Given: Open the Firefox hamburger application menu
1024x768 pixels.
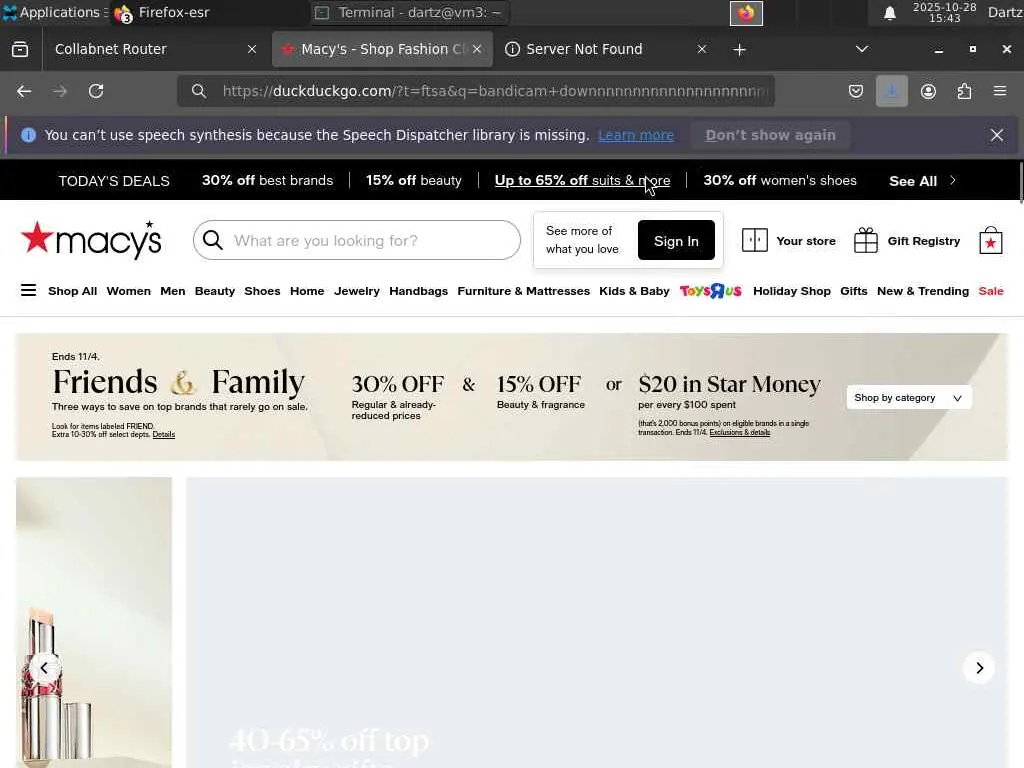Looking at the screenshot, I should coord(1000,91).
